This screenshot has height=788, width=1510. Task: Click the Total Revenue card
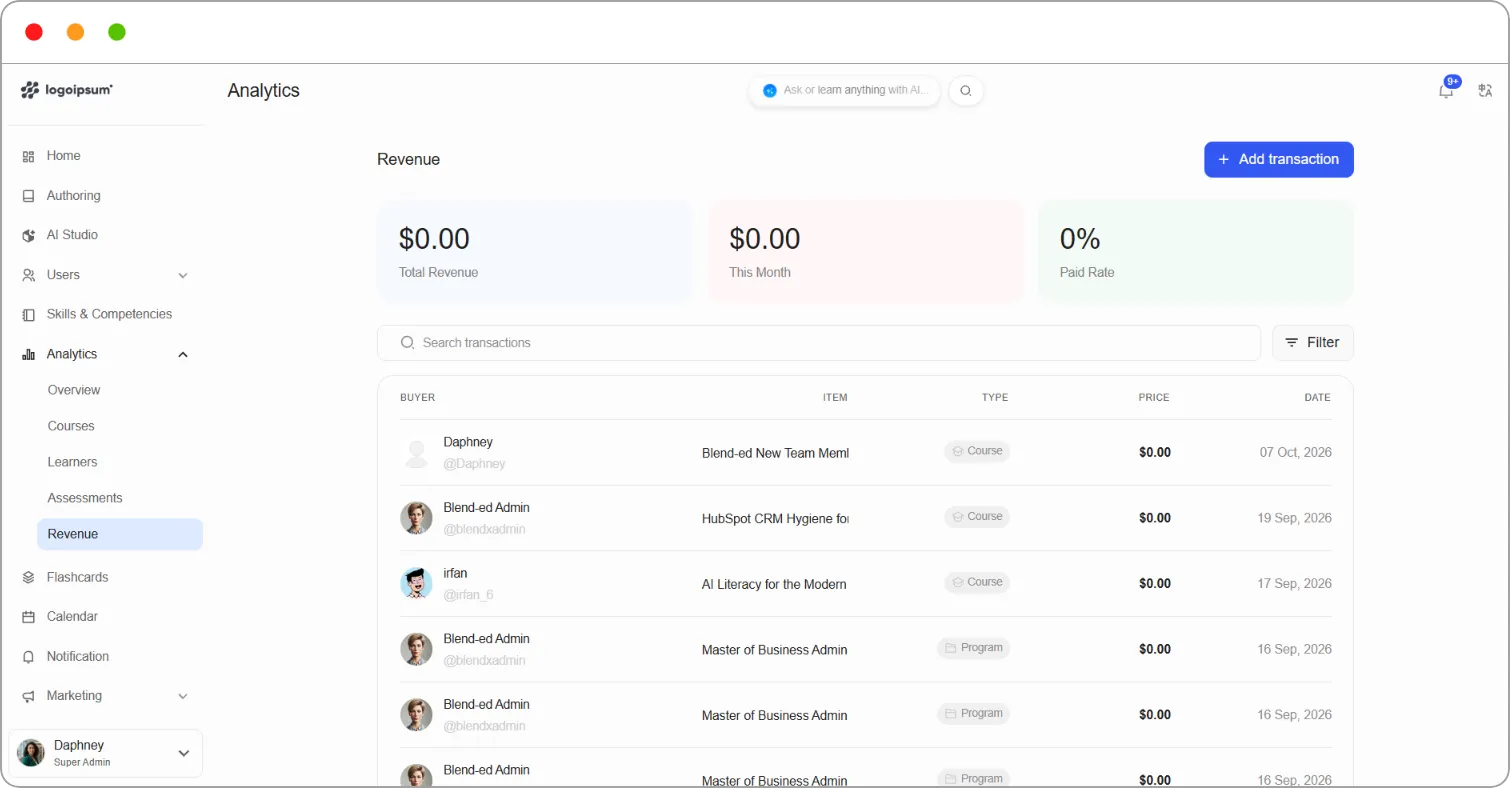tap(535, 251)
